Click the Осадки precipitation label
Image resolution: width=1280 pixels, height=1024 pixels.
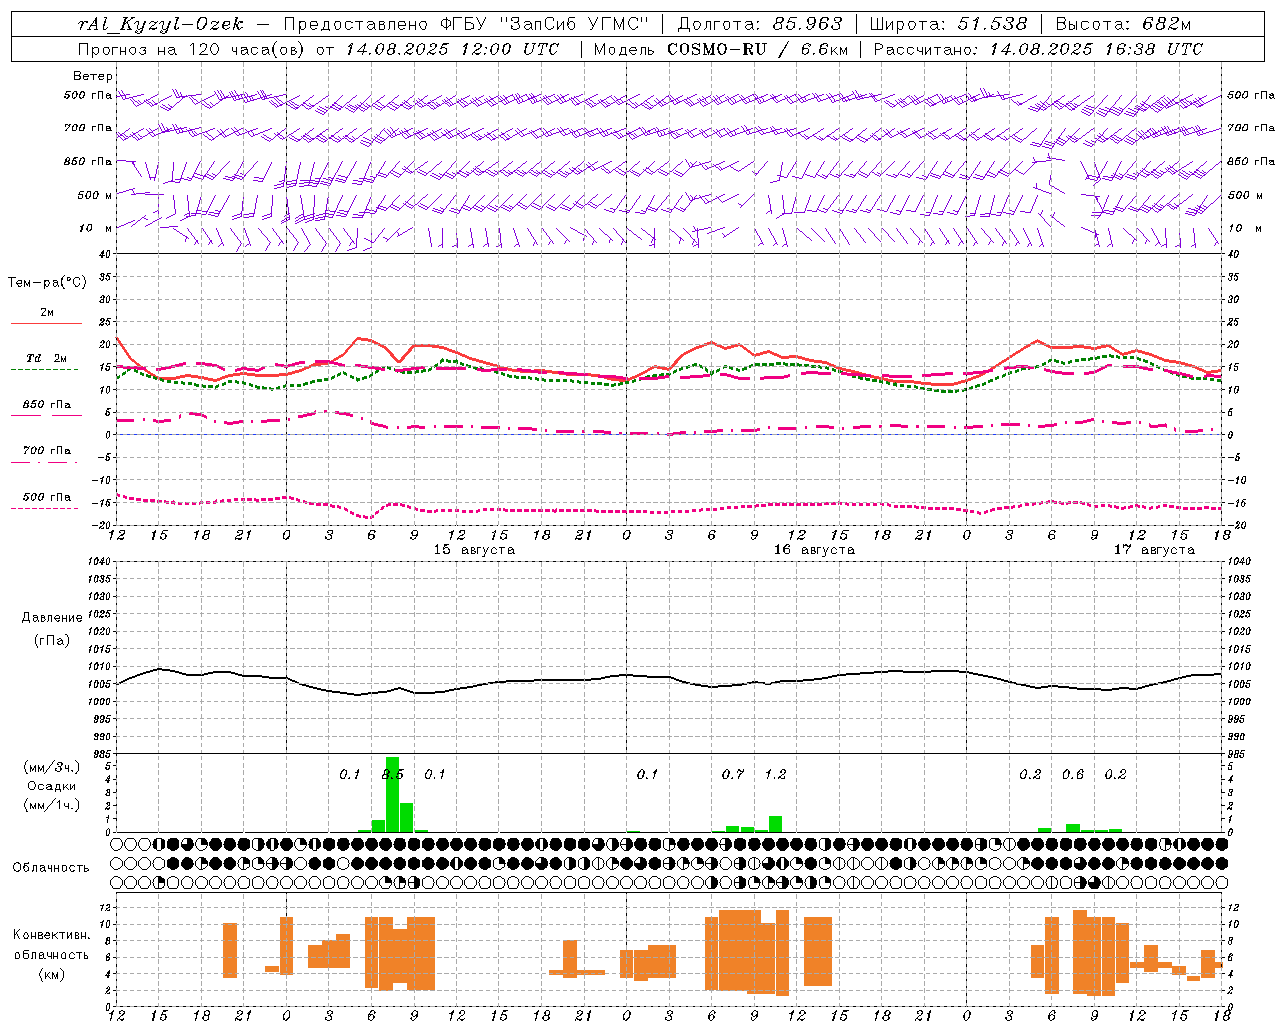pos(51,786)
